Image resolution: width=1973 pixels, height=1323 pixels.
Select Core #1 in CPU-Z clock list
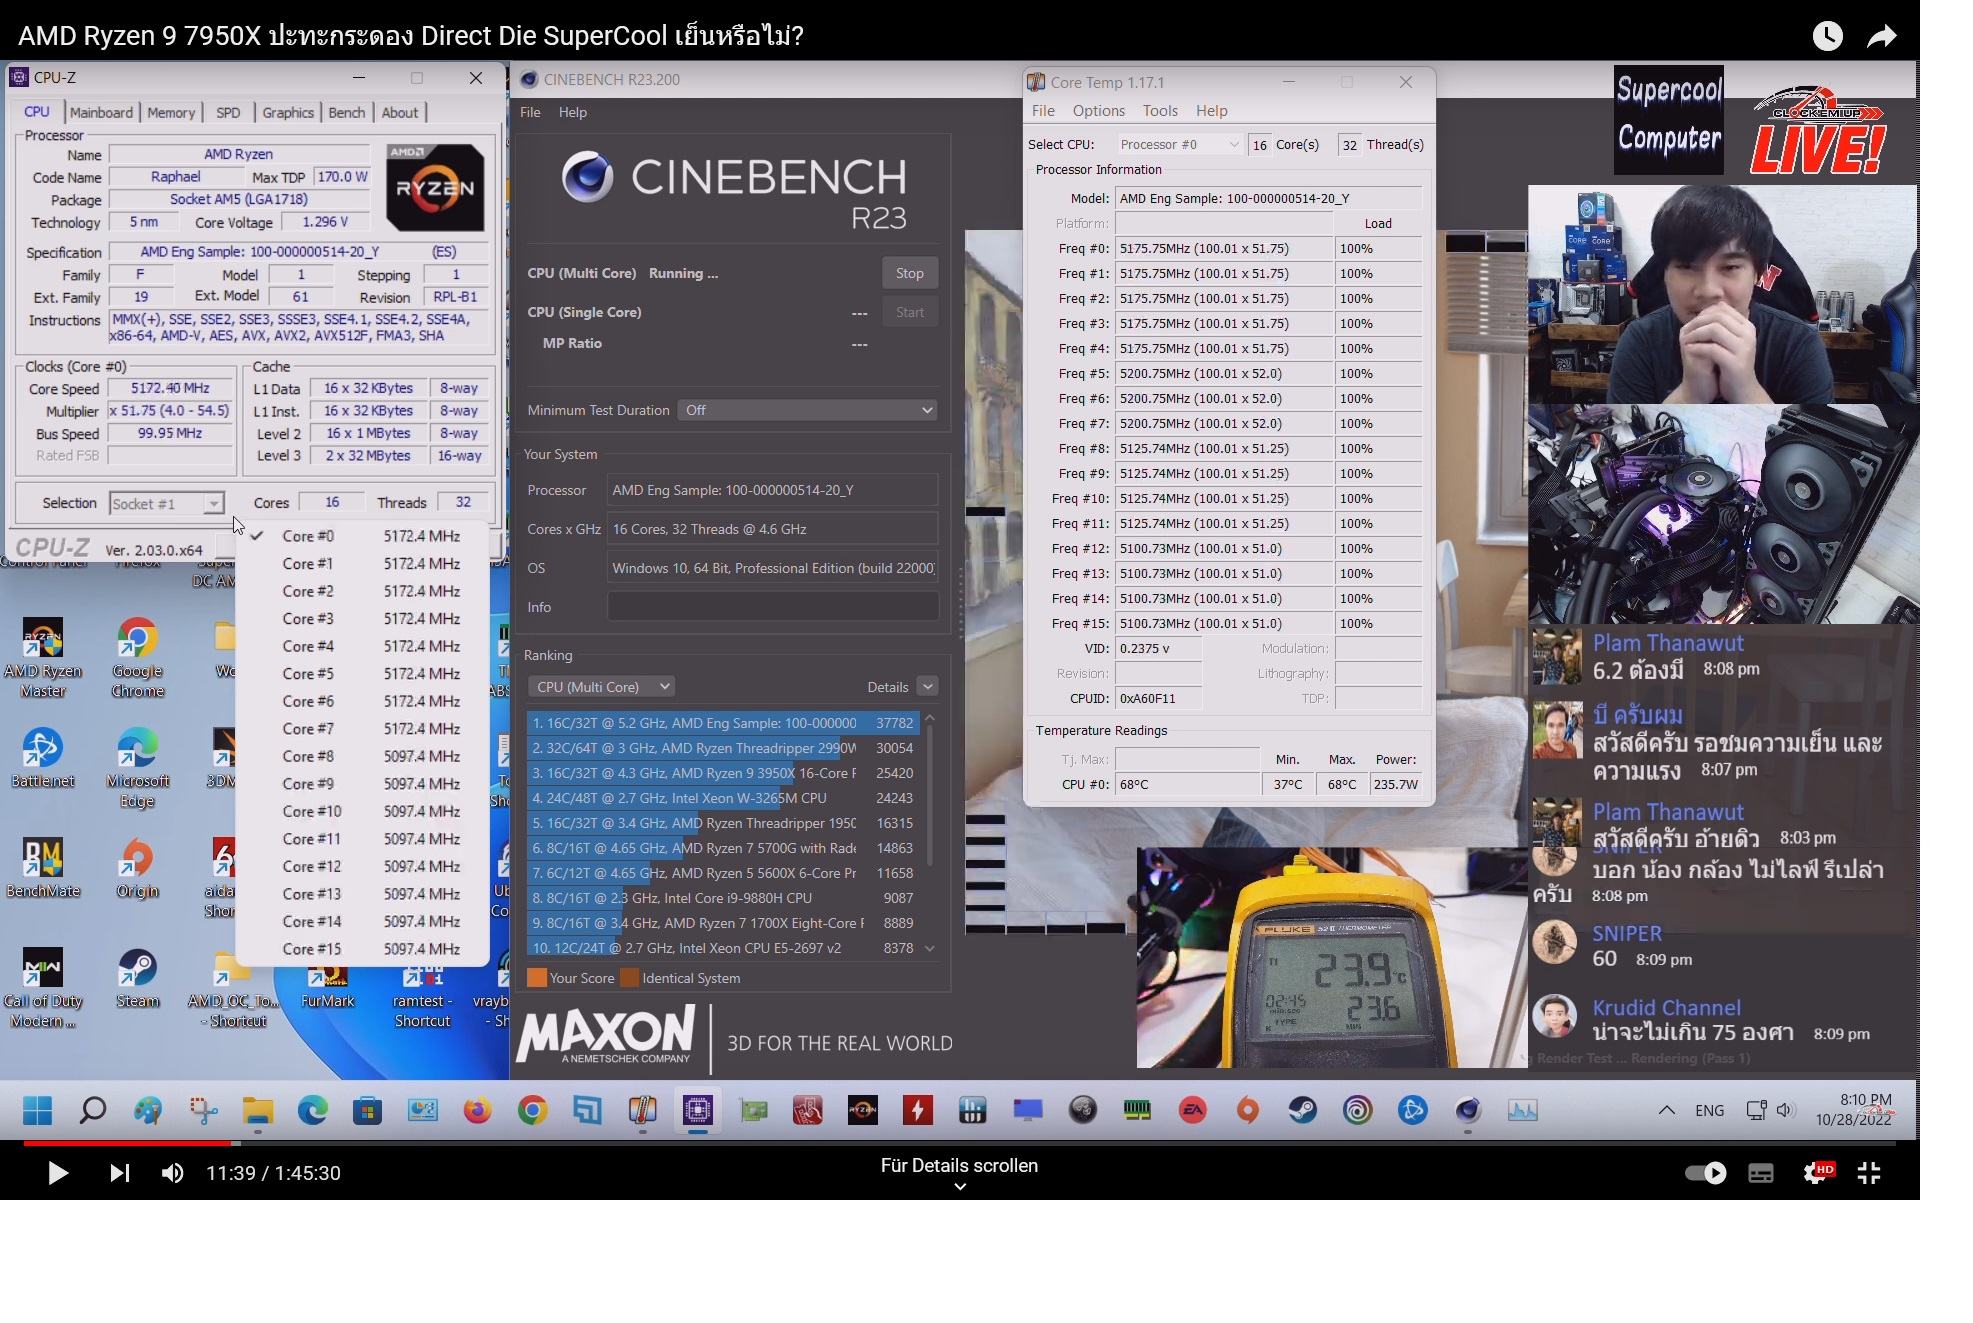tap(362, 564)
